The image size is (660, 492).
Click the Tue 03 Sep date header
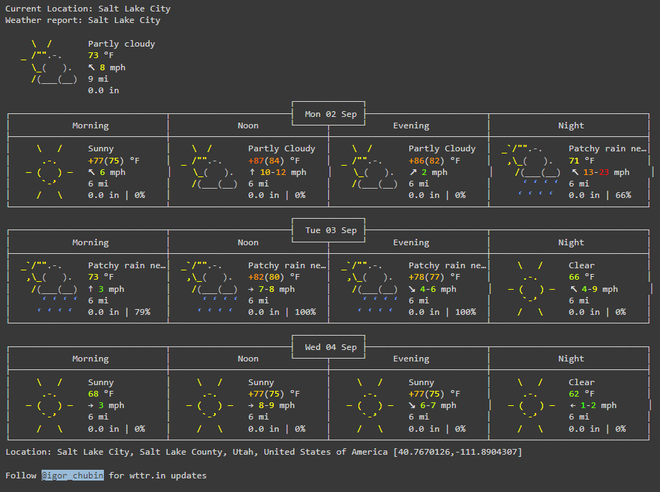(x=330, y=230)
